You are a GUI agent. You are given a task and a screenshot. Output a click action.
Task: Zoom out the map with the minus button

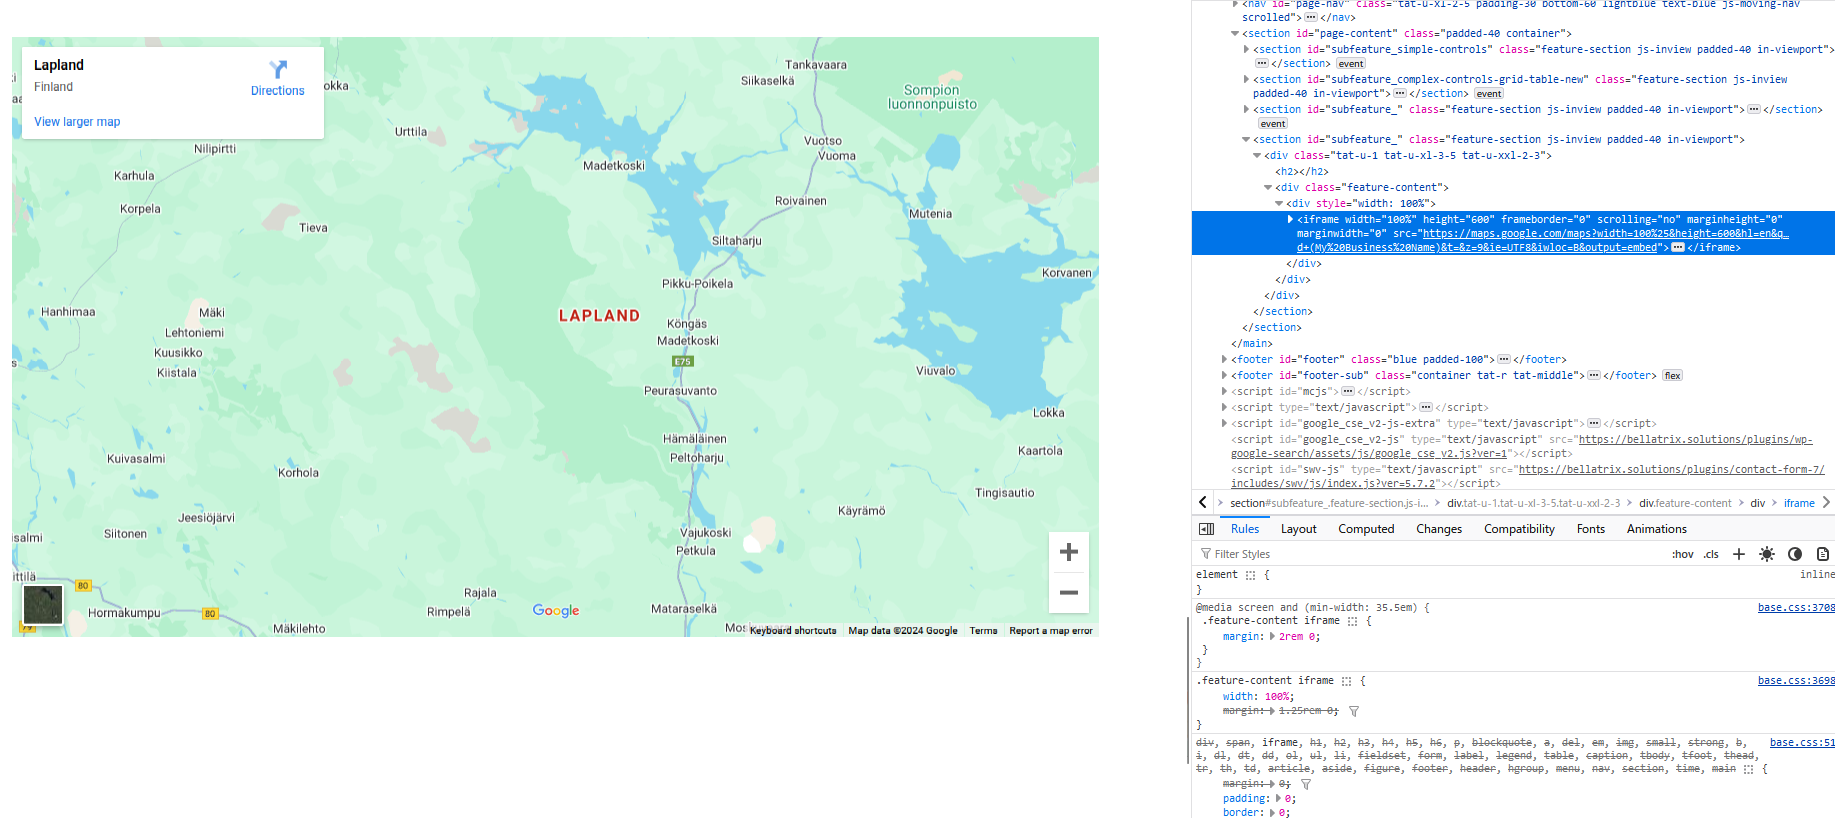pyautogui.click(x=1069, y=593)
